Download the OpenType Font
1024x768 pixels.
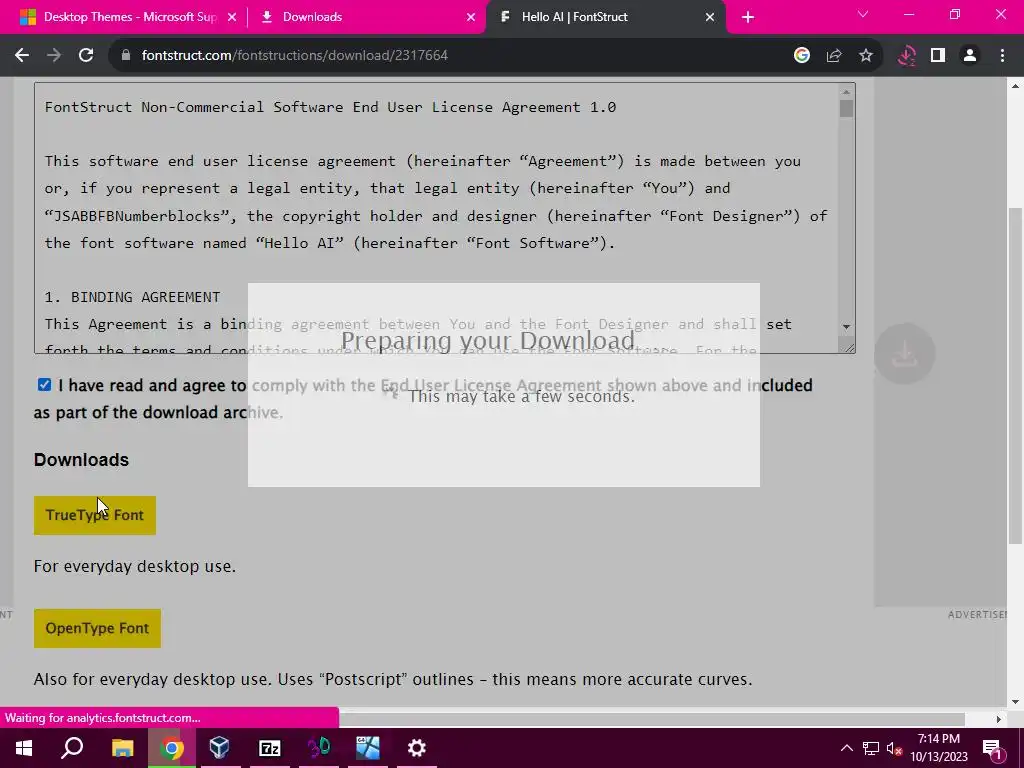coord(97,628)
